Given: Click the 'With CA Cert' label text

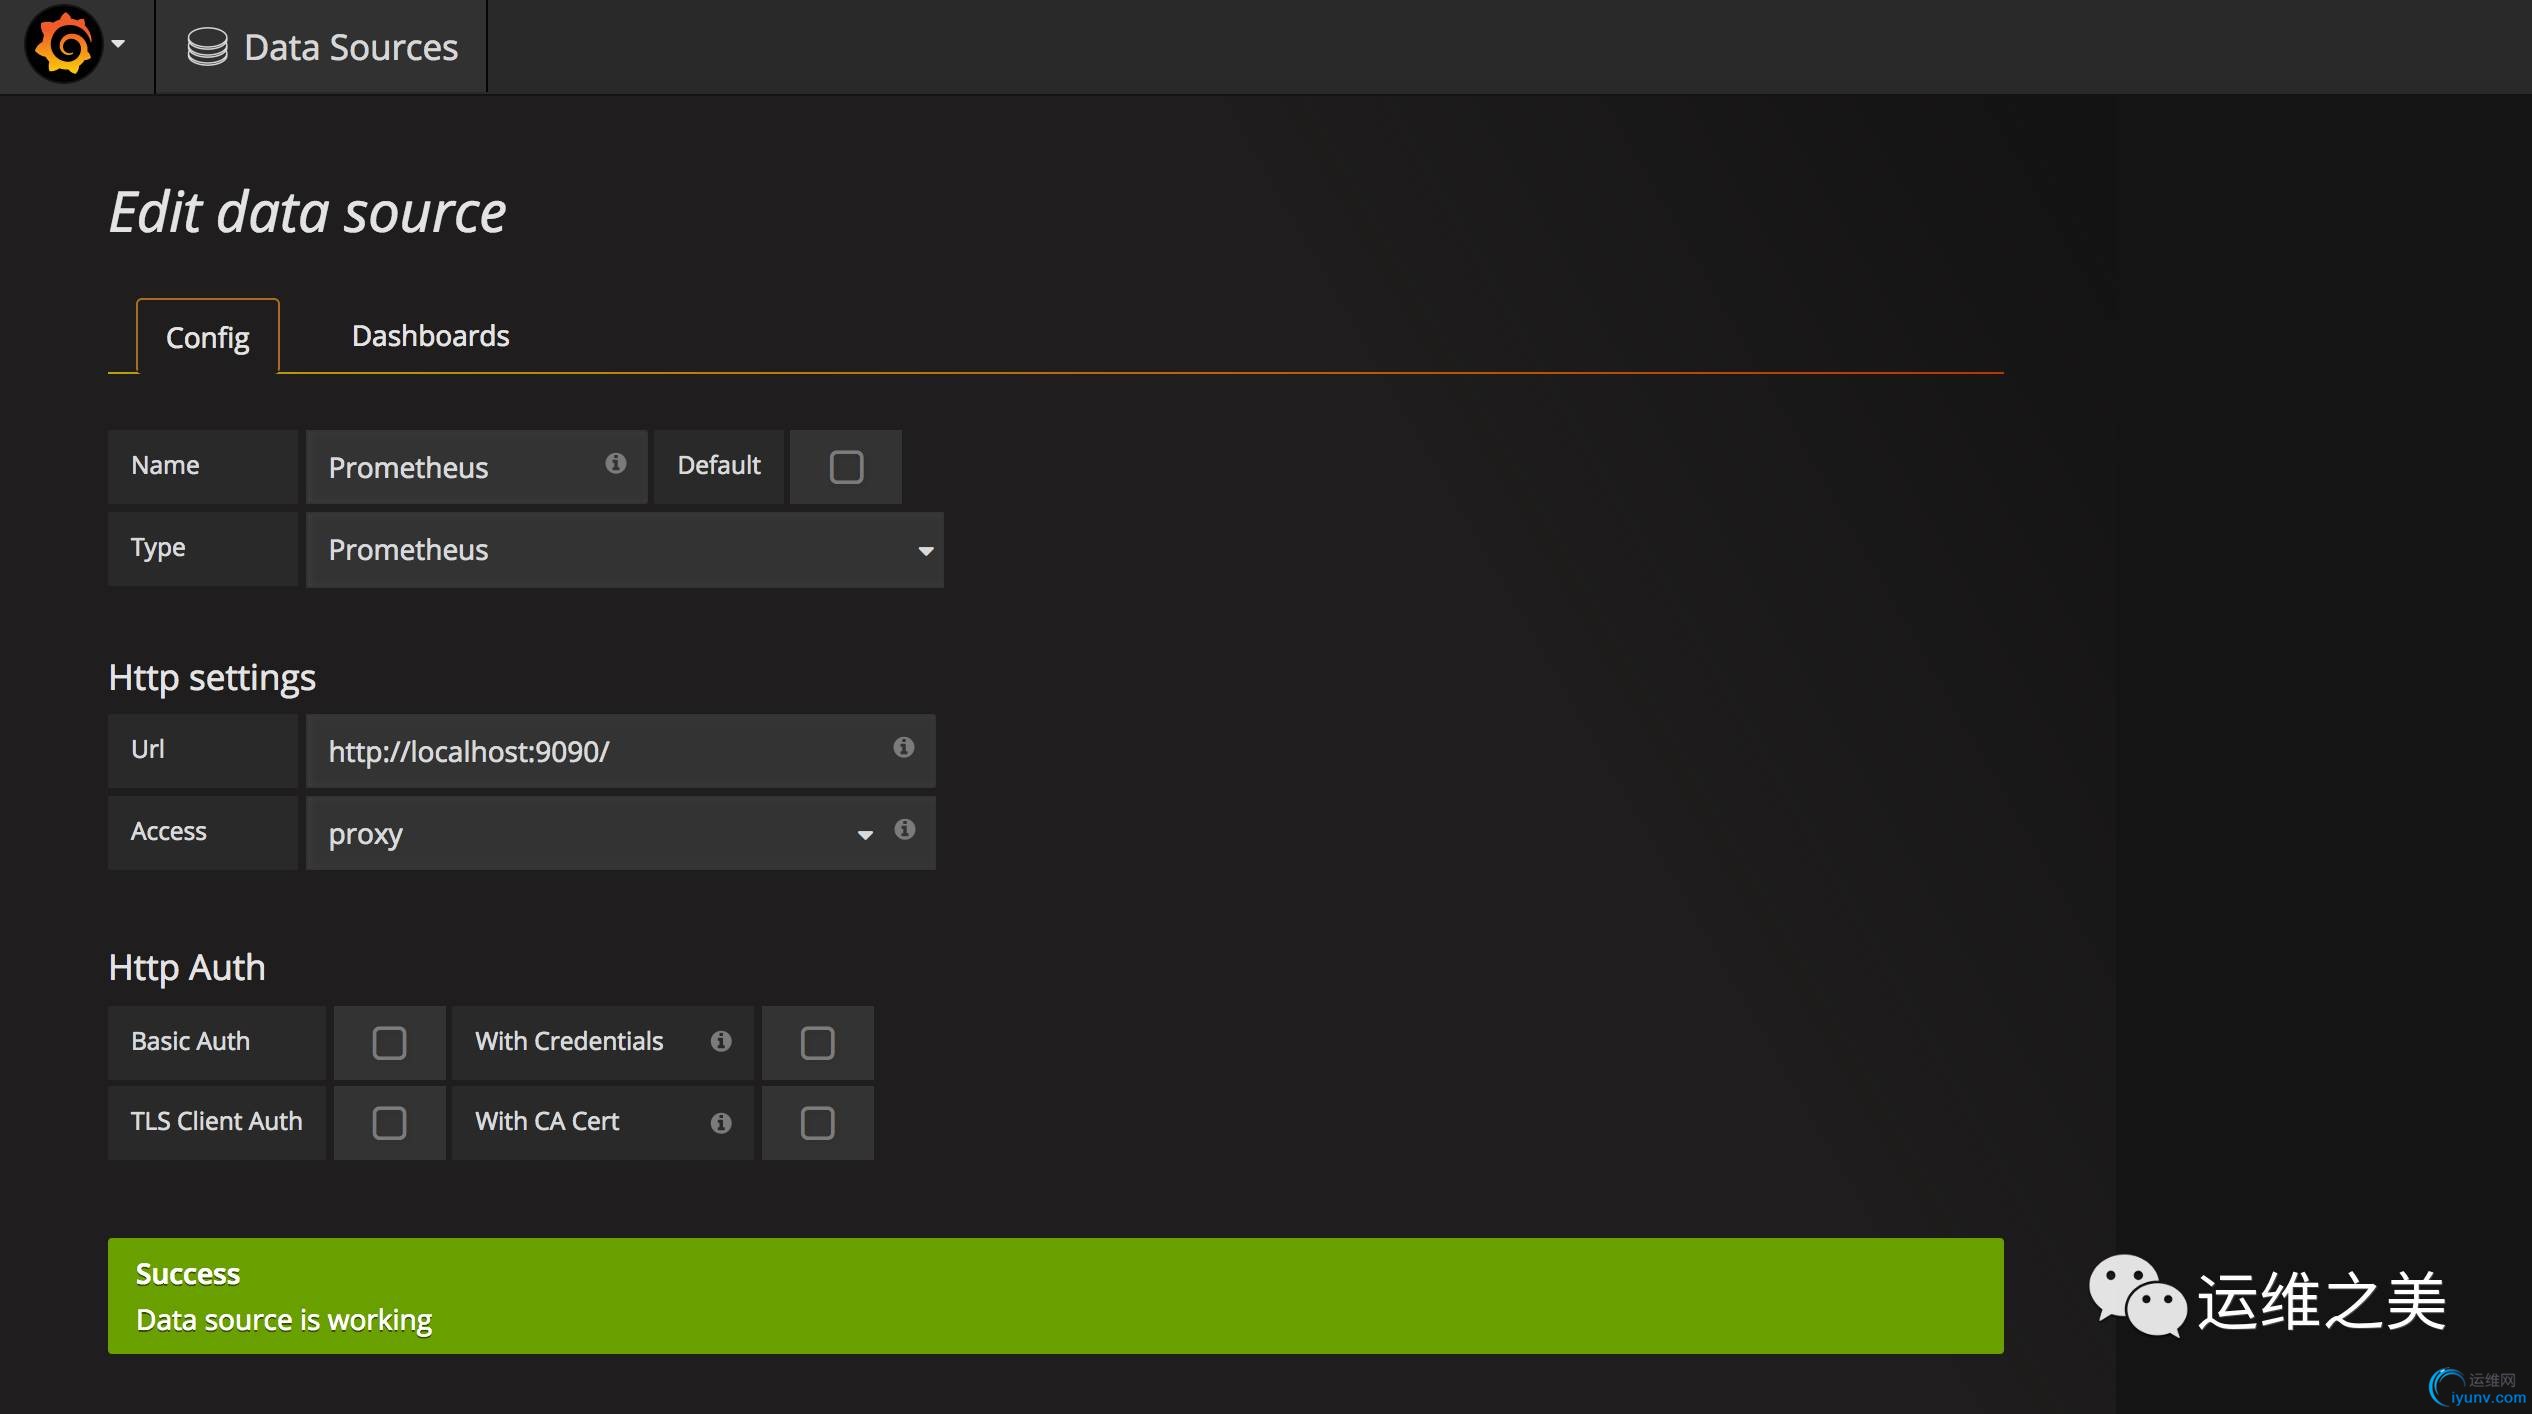Looking at the screenshot, I should coord(547,1121).
